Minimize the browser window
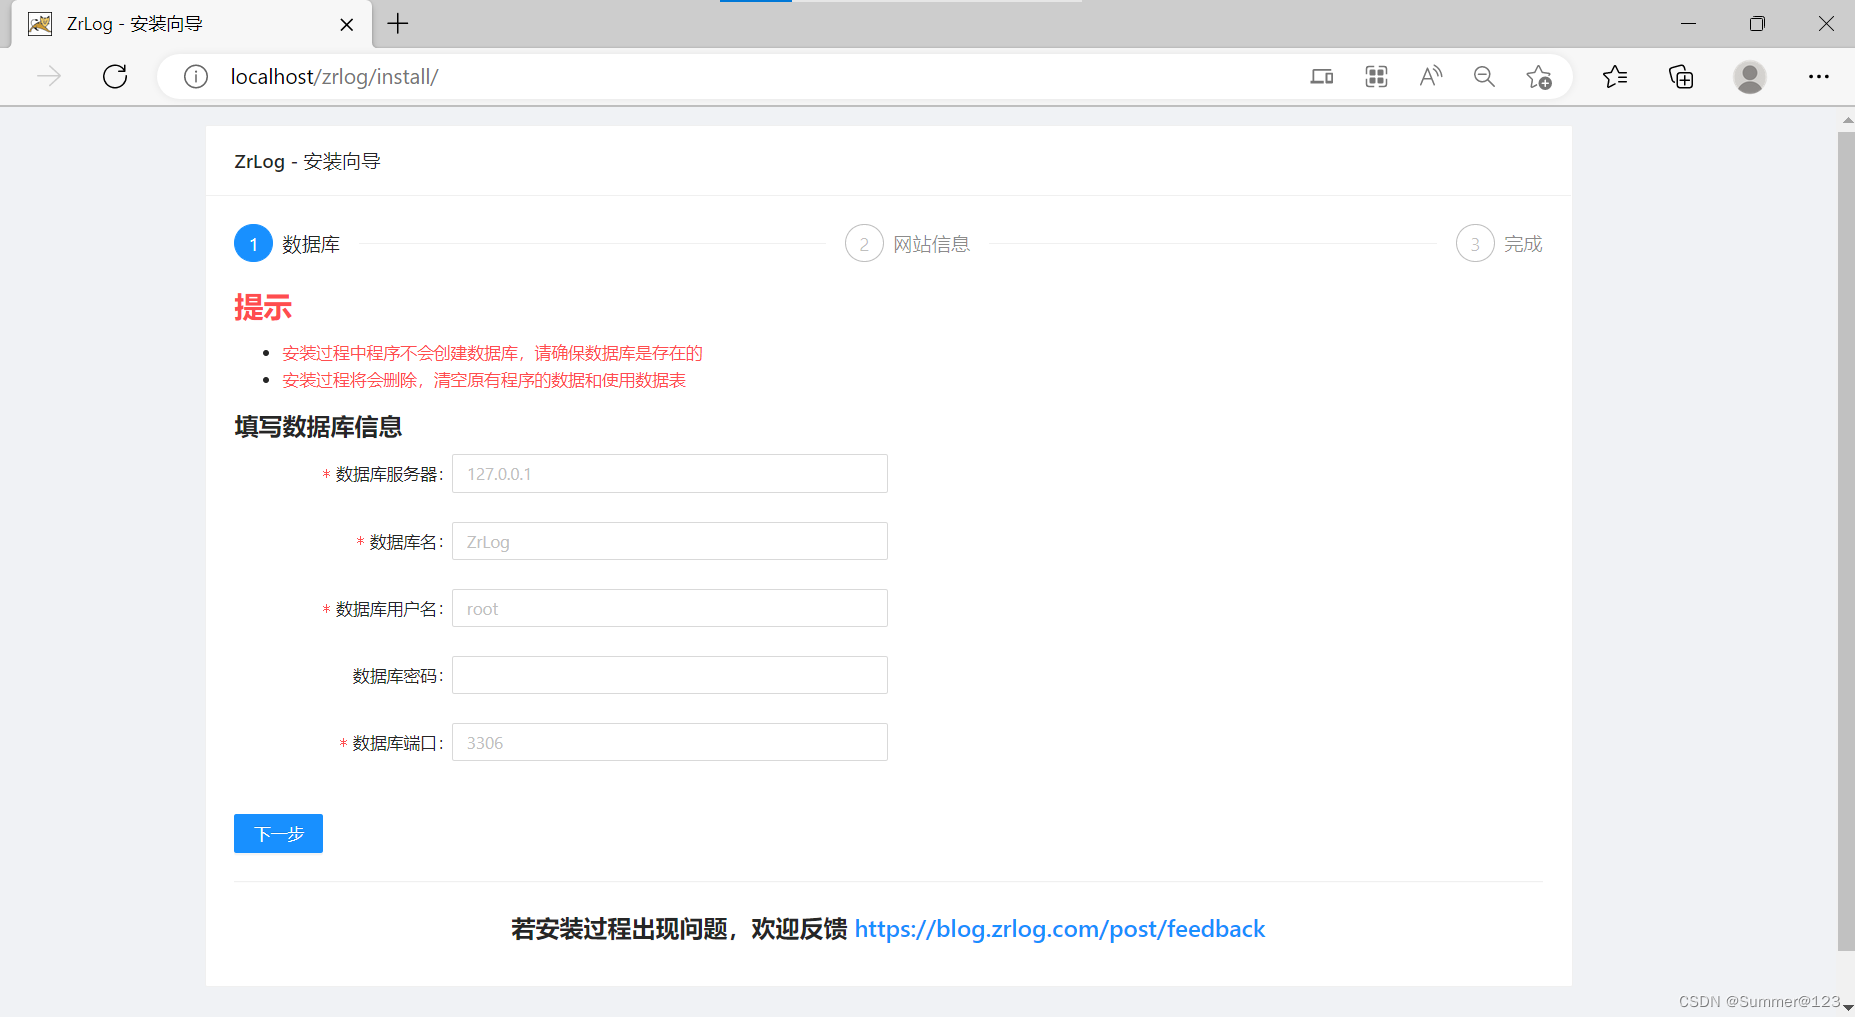This screenshot has width=1855, height=1017. pos(1689,23)
